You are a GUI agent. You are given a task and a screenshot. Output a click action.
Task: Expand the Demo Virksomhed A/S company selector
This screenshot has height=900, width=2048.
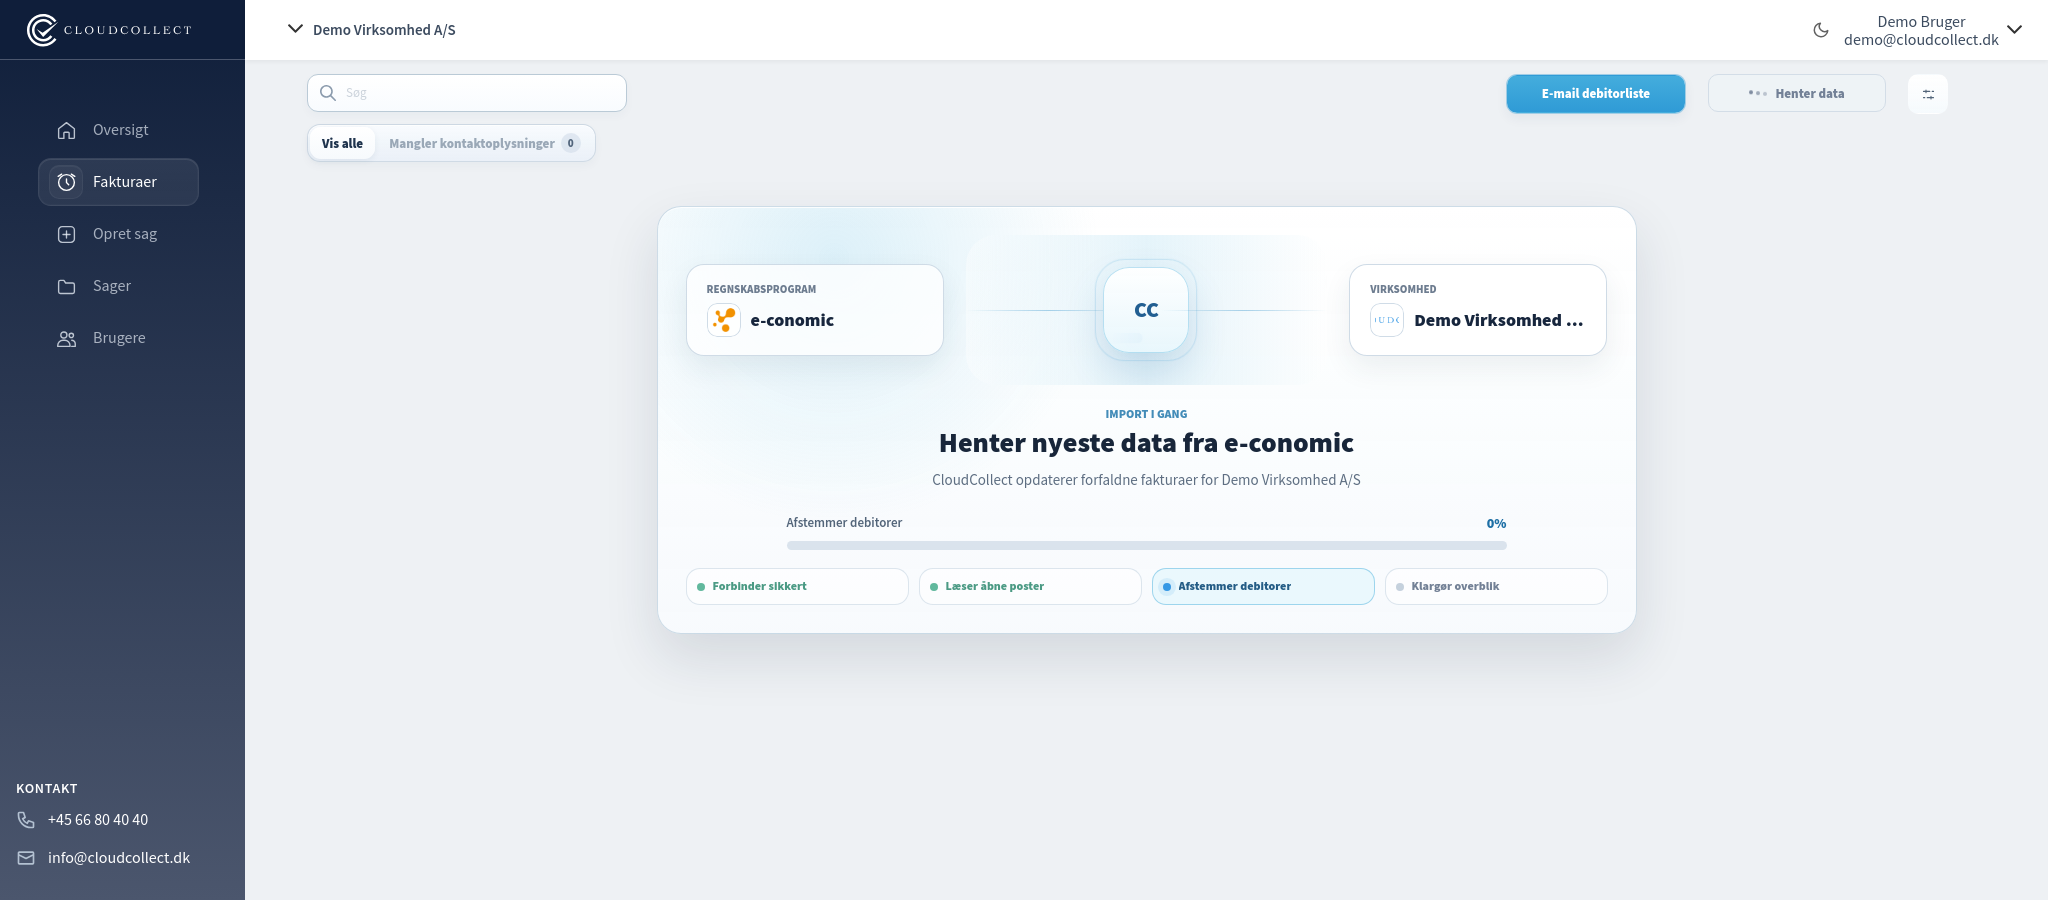(x=372, y=30)
